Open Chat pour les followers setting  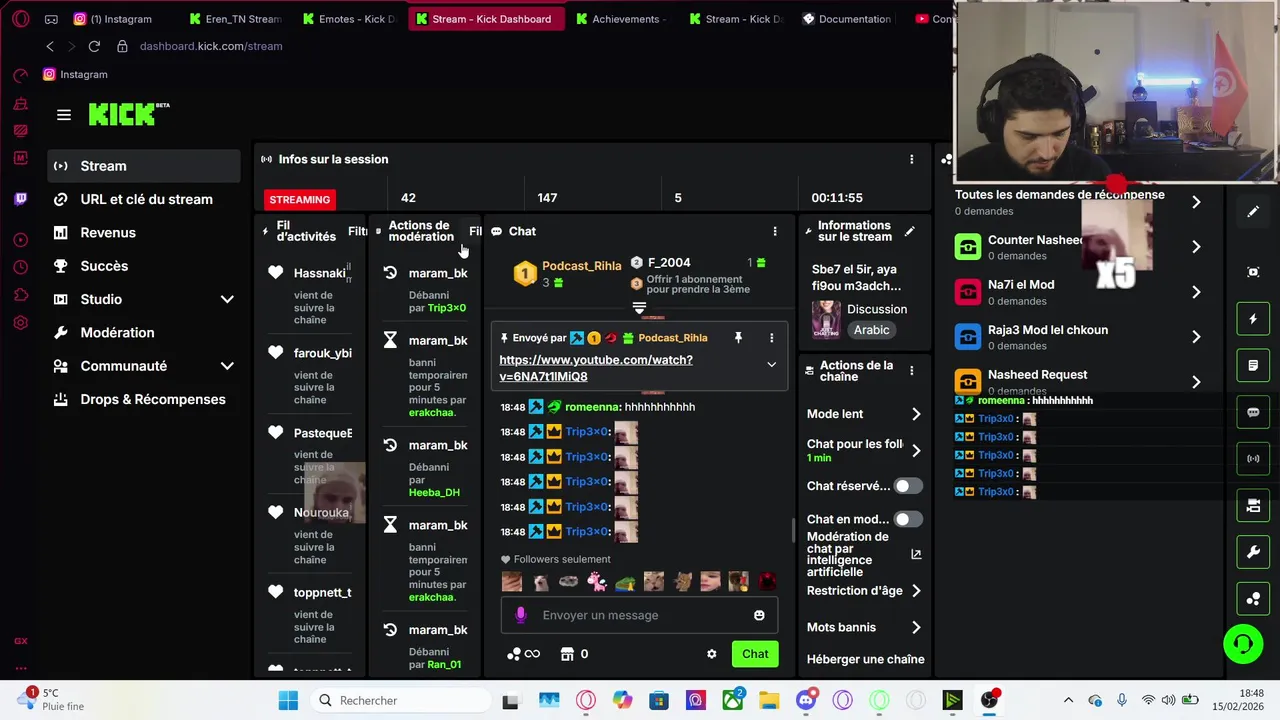865,450
